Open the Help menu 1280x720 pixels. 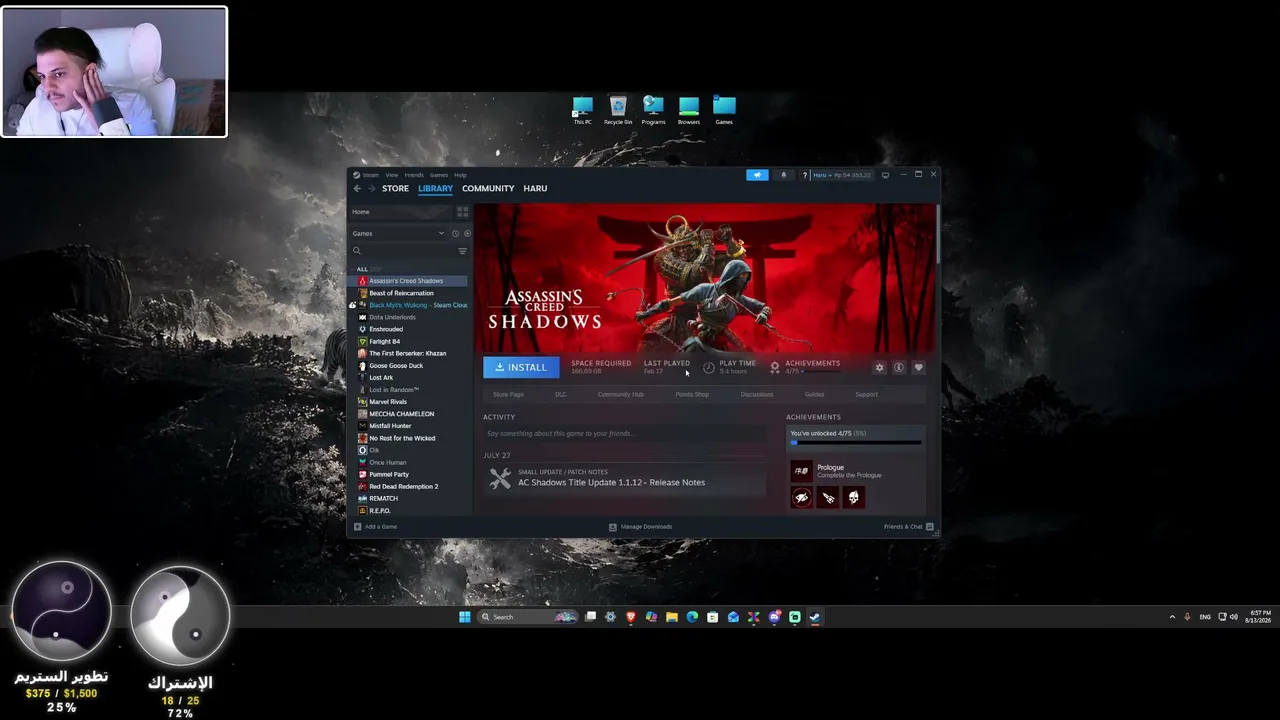pos(460,175)
